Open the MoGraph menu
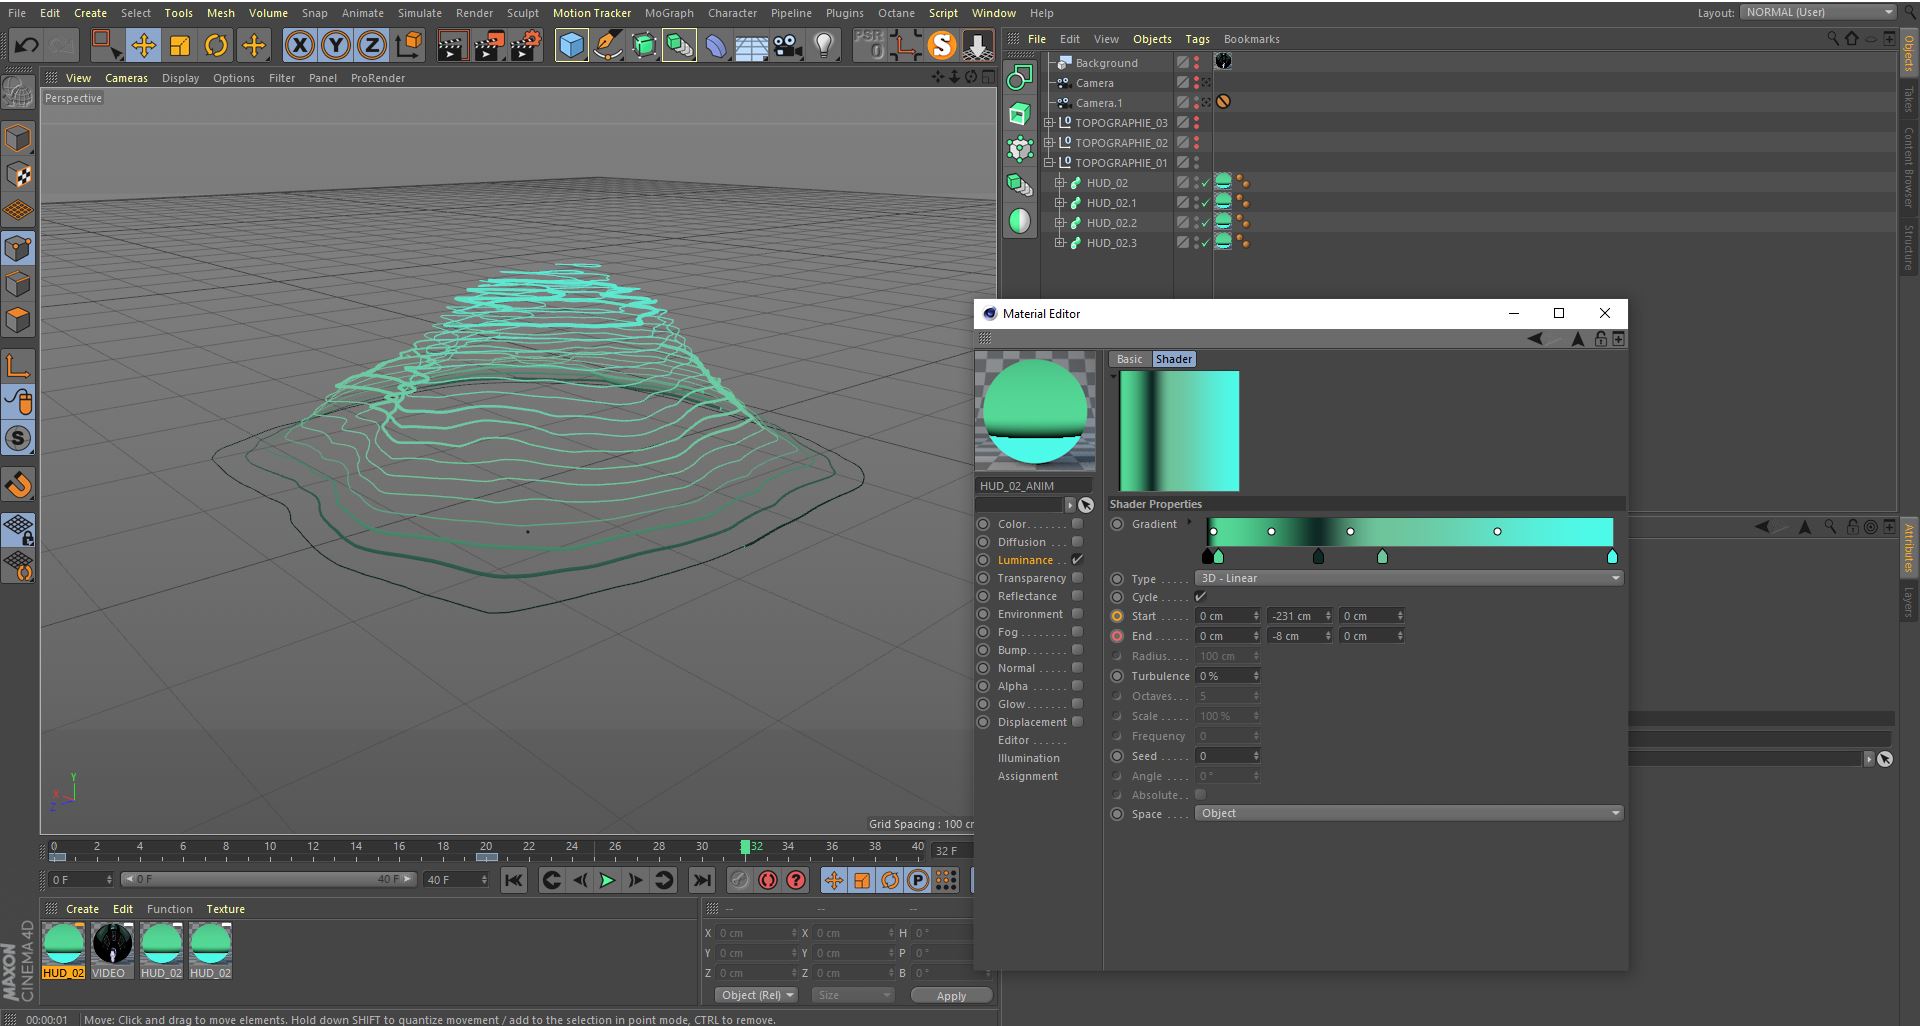Screen dimensions: 1920x1026 (669, 13)
